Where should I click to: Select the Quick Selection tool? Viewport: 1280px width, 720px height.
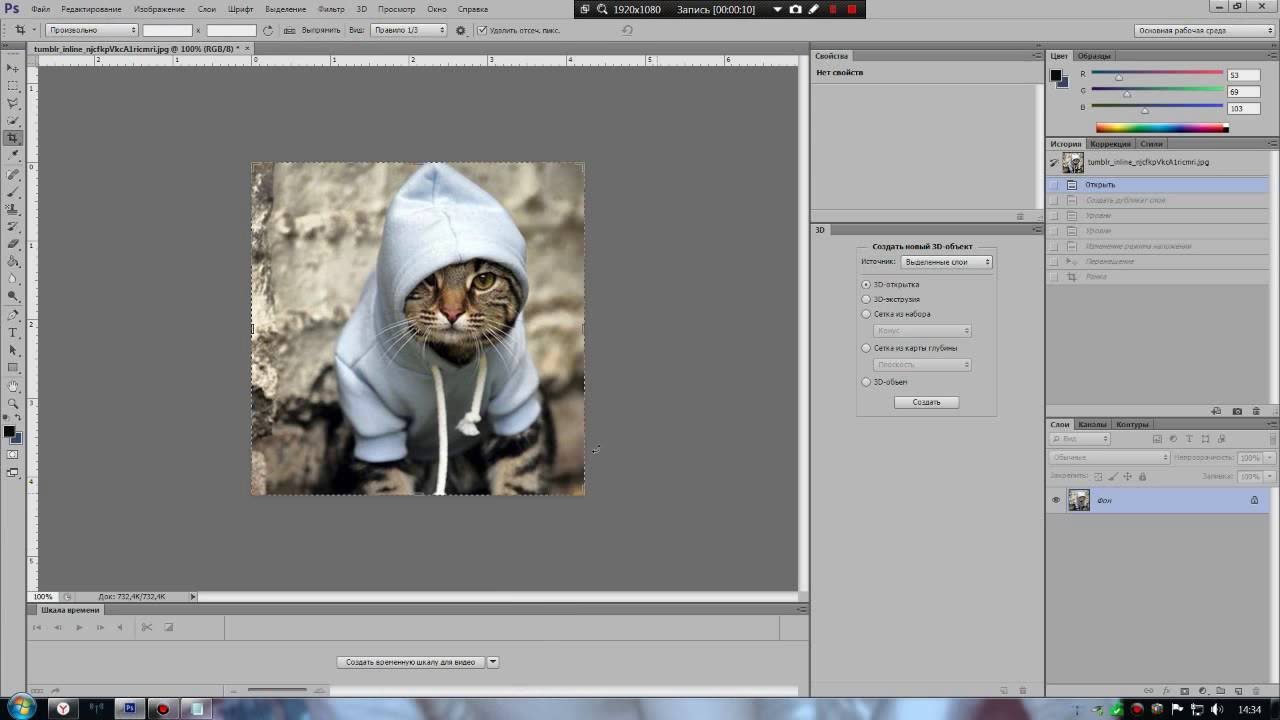(13, 121)
